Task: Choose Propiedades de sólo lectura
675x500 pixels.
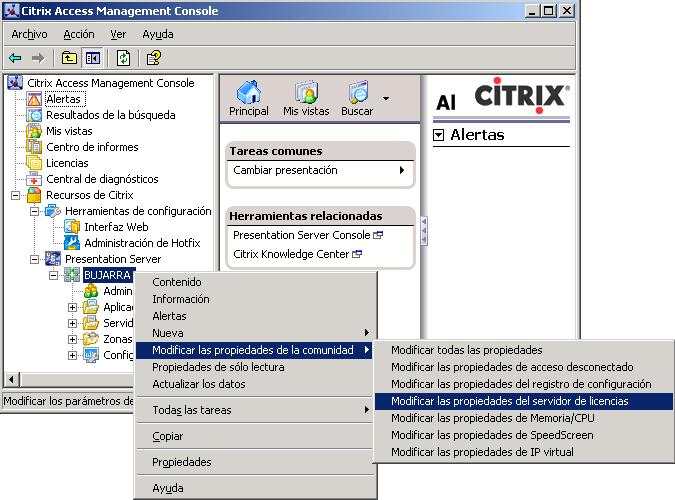Action: [256, 367]
